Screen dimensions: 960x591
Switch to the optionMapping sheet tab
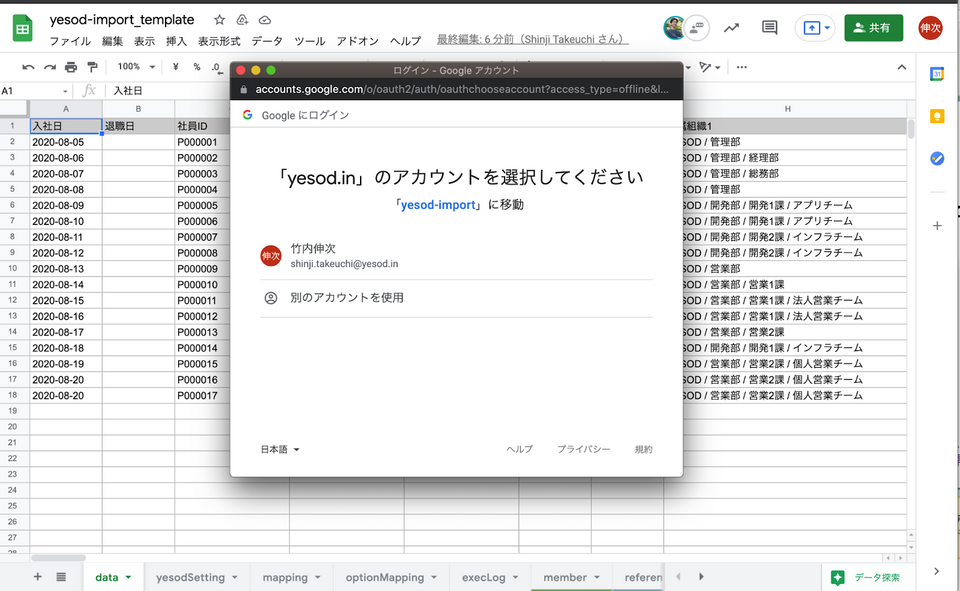[x=384, y=578]
